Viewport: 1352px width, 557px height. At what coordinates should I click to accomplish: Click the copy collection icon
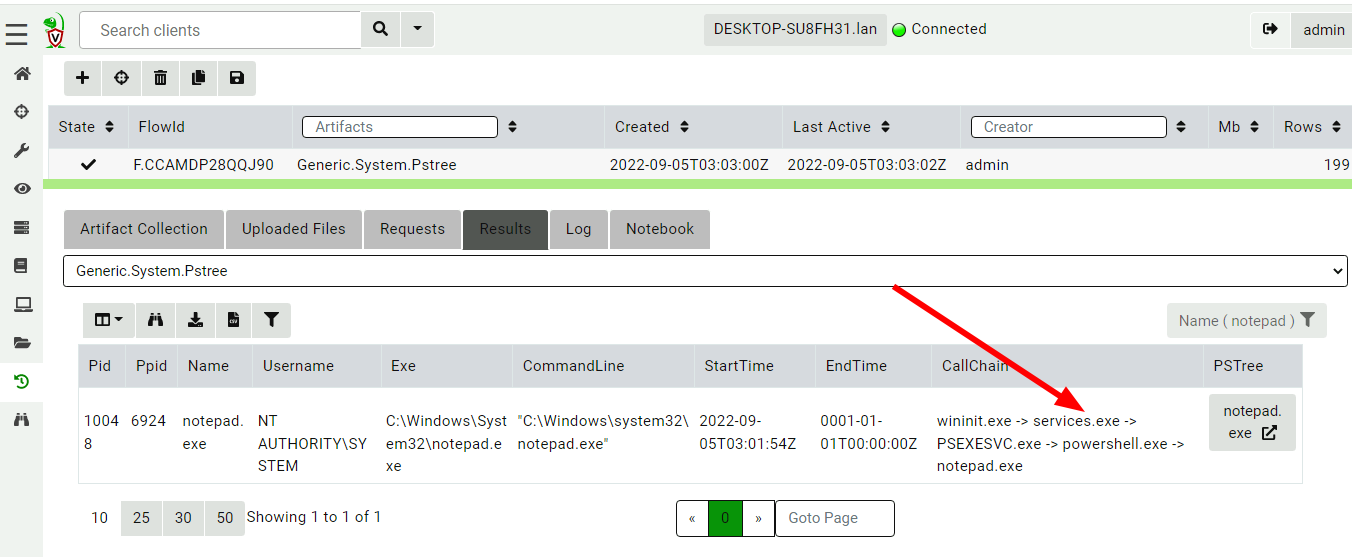(x=198, y=78)
